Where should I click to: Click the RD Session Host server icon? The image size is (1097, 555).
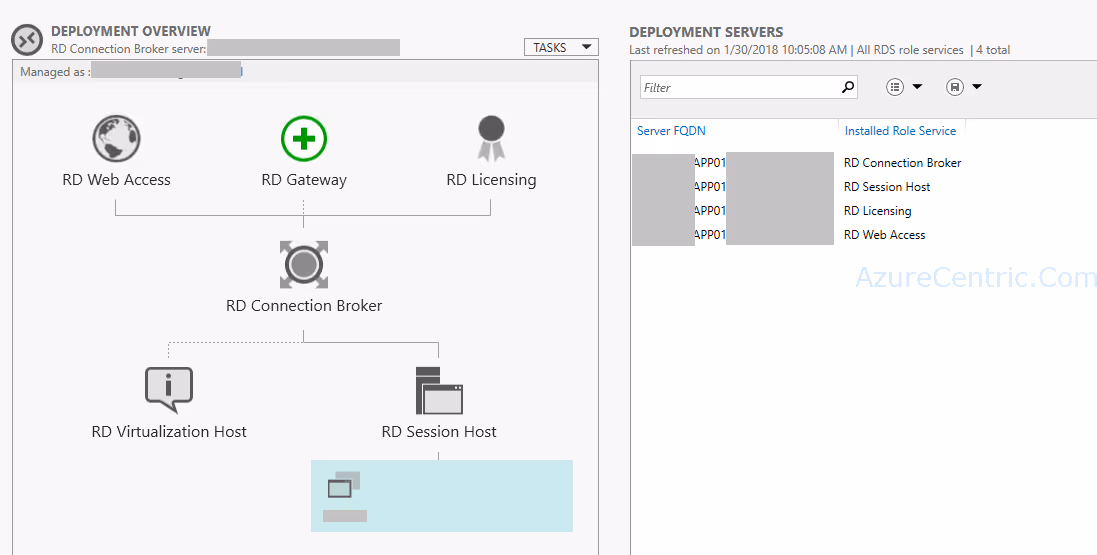click(439, 391)
